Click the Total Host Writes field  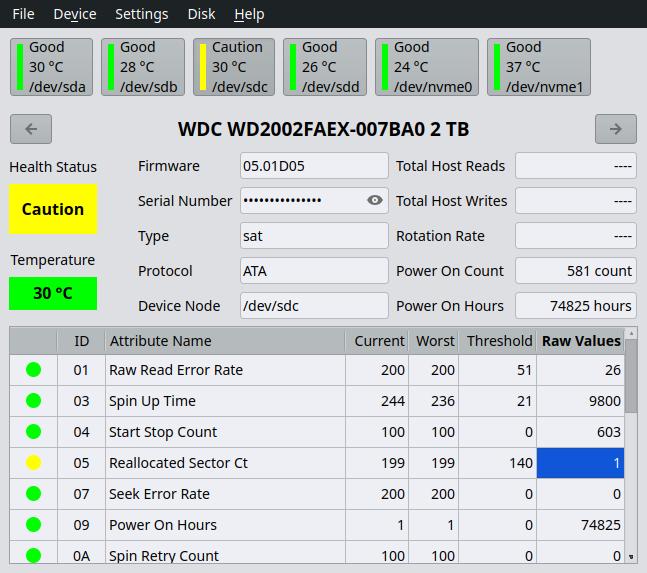(x=576, y=201)
